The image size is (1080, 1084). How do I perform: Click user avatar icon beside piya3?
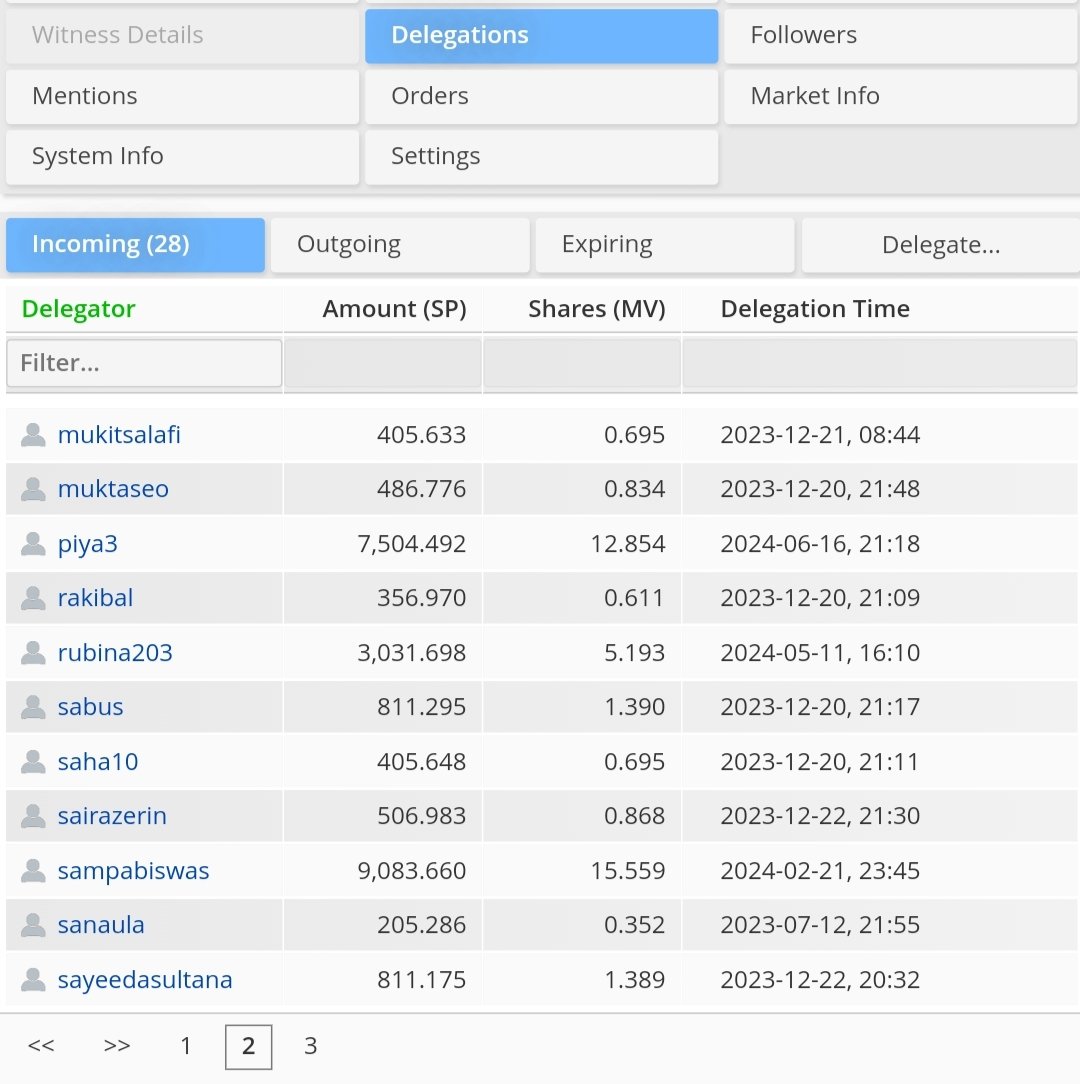tap(33, 543)
